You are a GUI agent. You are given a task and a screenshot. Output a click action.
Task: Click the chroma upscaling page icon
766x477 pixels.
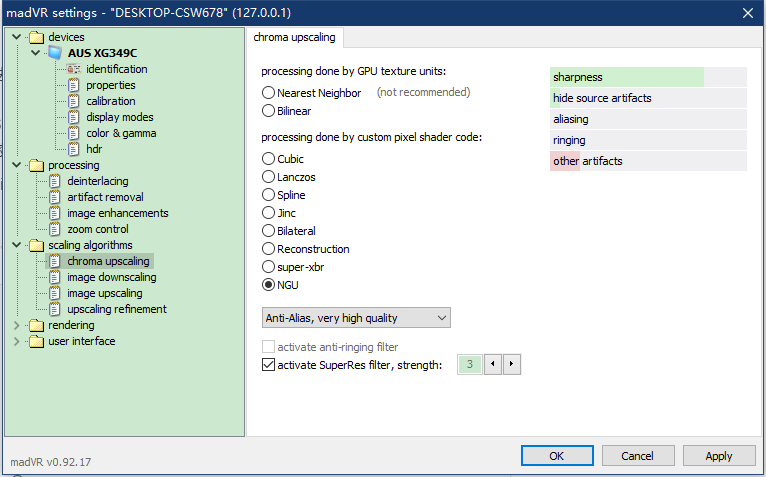[55, 261]
